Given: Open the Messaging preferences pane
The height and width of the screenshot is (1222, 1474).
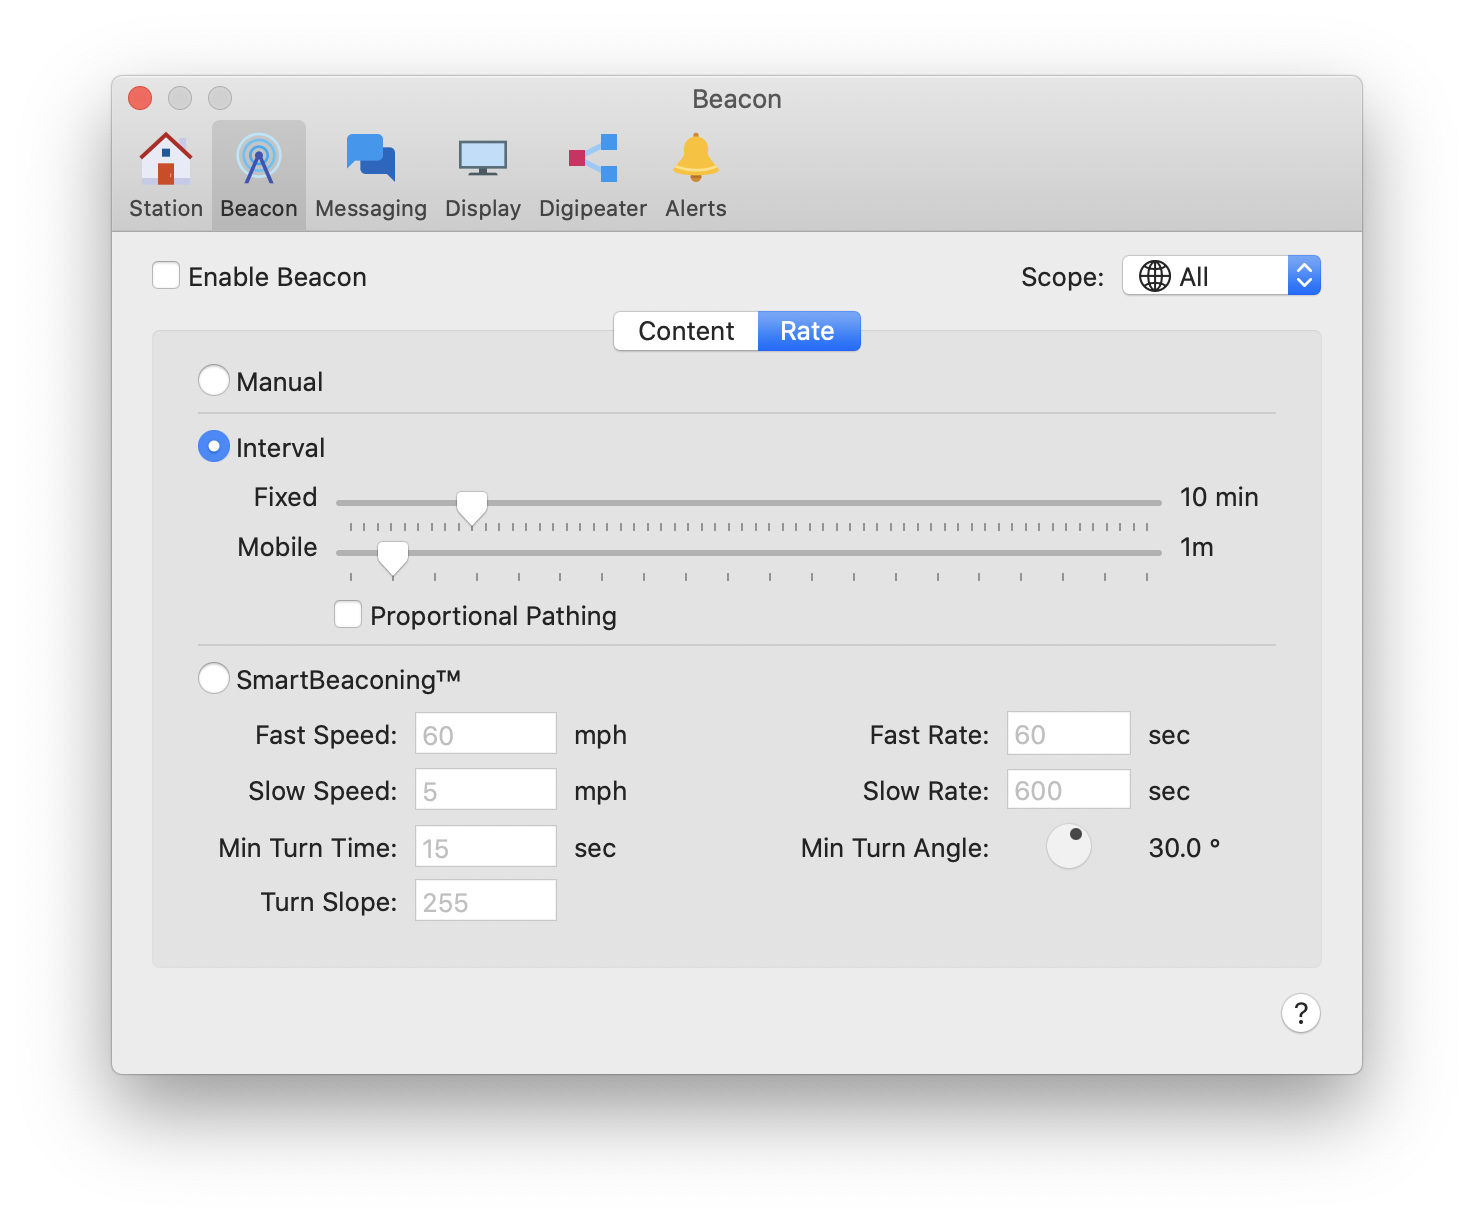Looking at the screenshot, I should [371, 176].
